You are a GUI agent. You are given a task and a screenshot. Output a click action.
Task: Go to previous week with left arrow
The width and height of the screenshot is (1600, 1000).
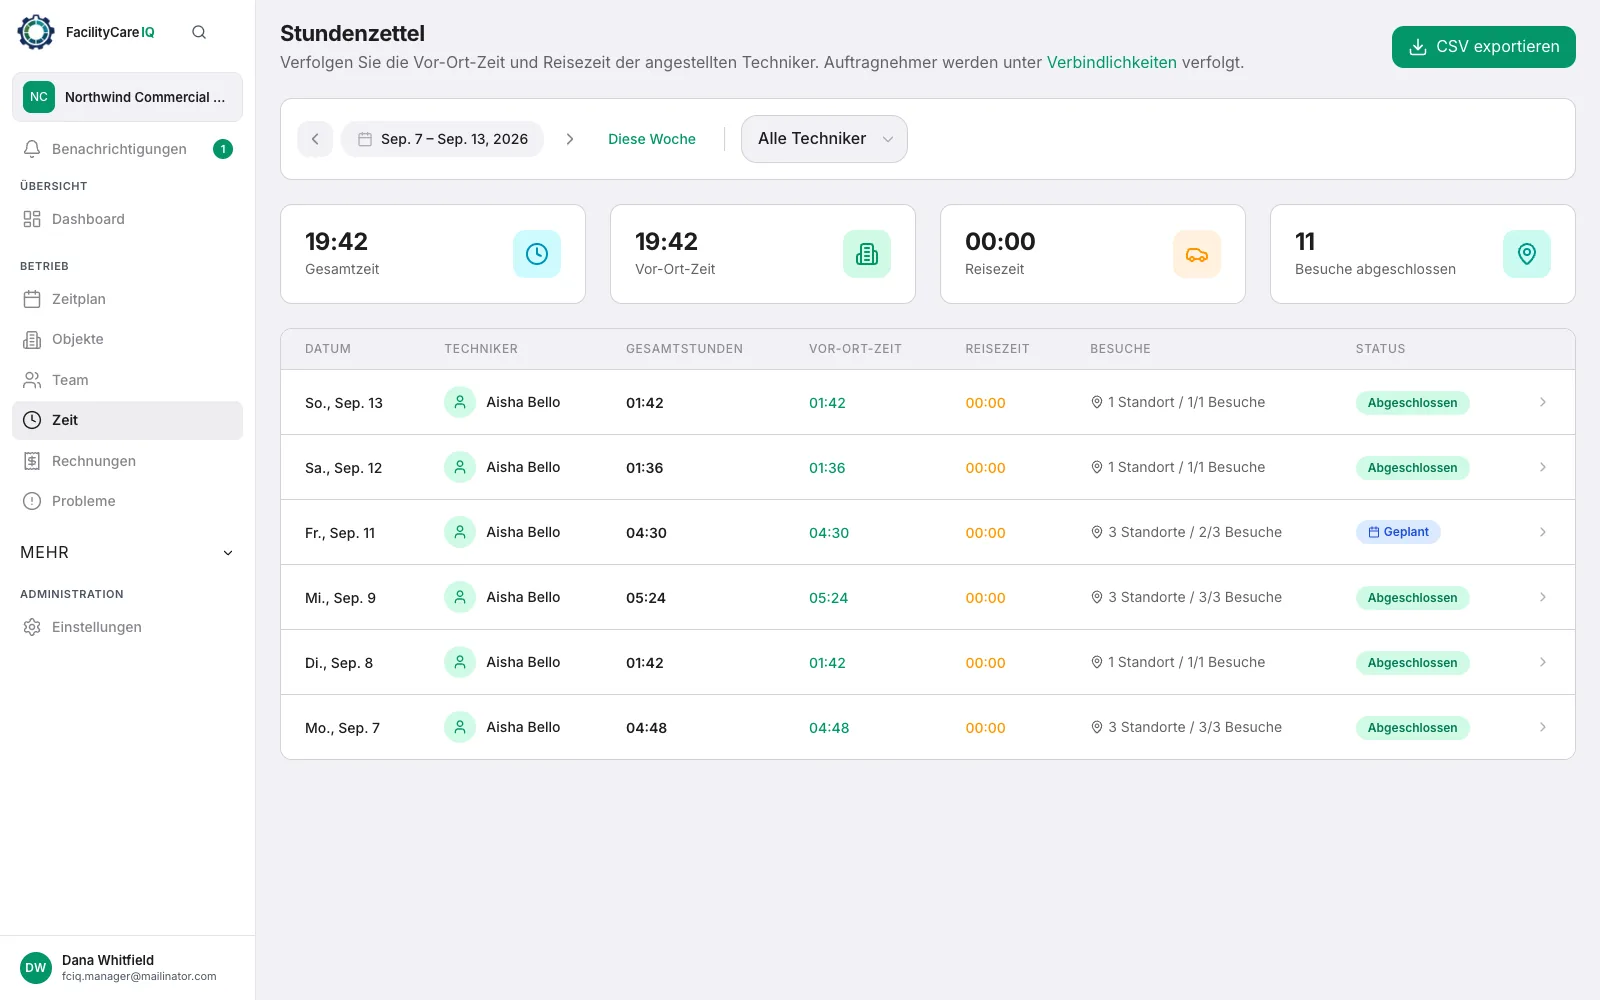pyautogui.click(x=315, y=139)
